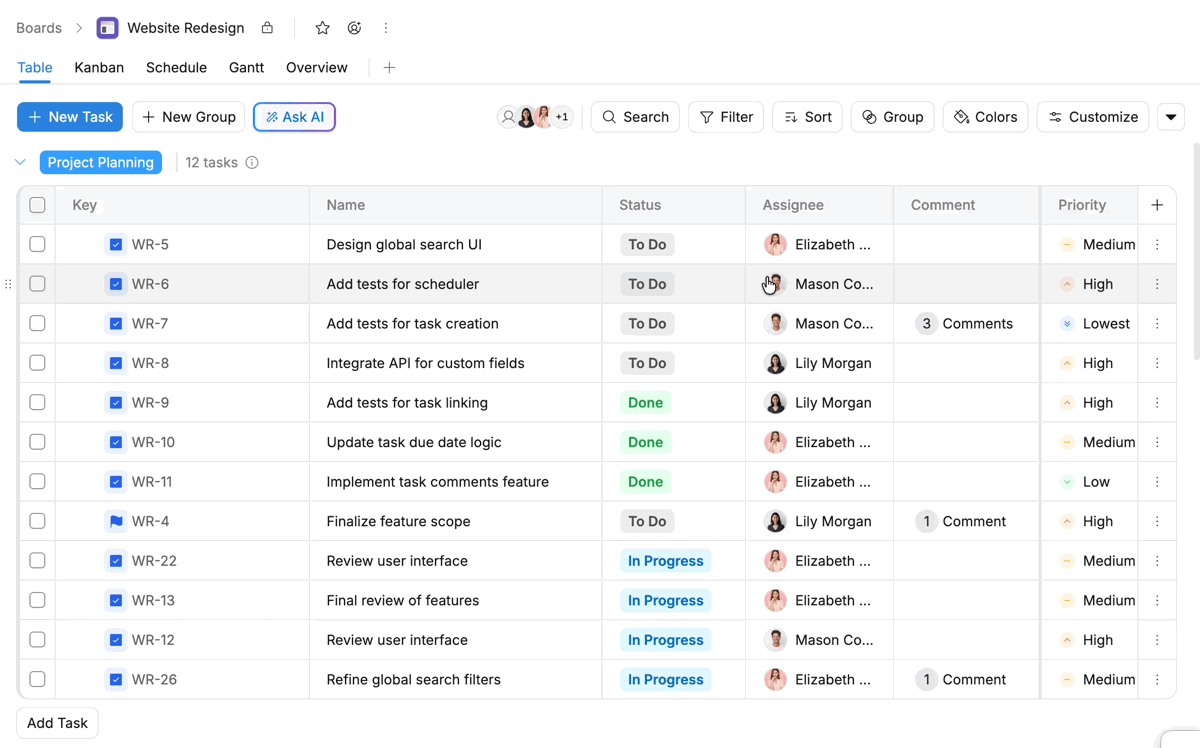Screen dimensions: 1200x748
Task: Open the Gantt view tab
Action: point(246,67)
